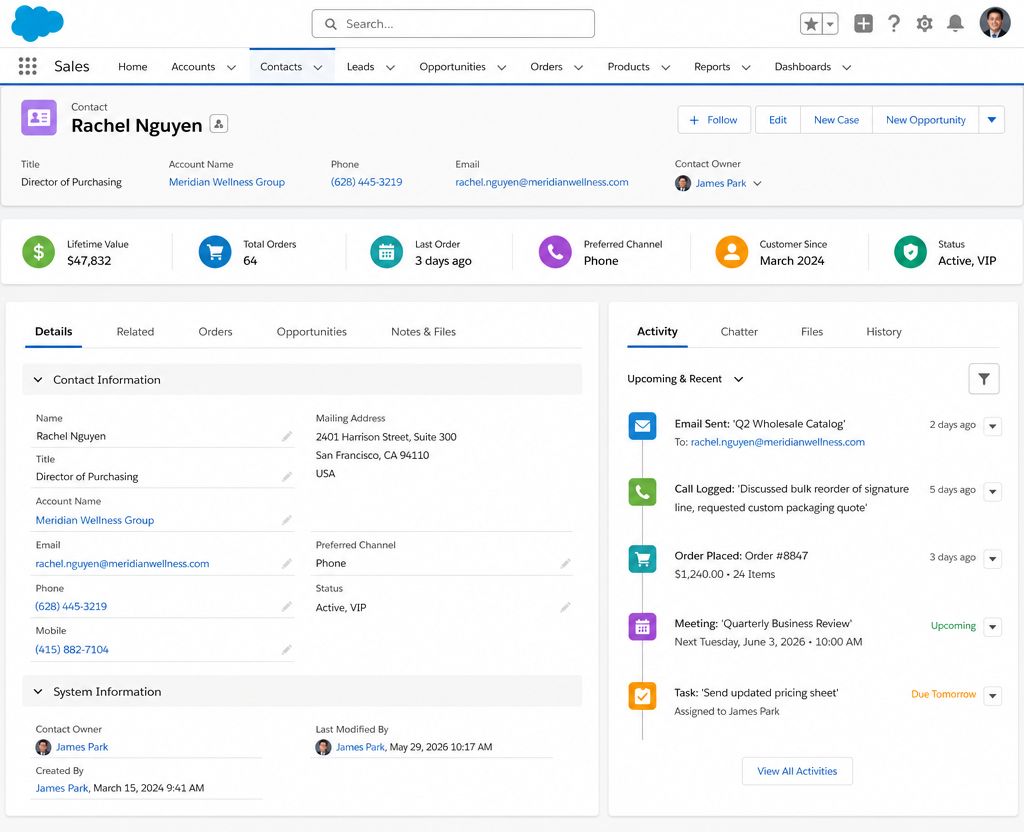Screen dimensions: 1024x832
Task: Filter activity timeline with funnel icon
Action: pos(984,379)
